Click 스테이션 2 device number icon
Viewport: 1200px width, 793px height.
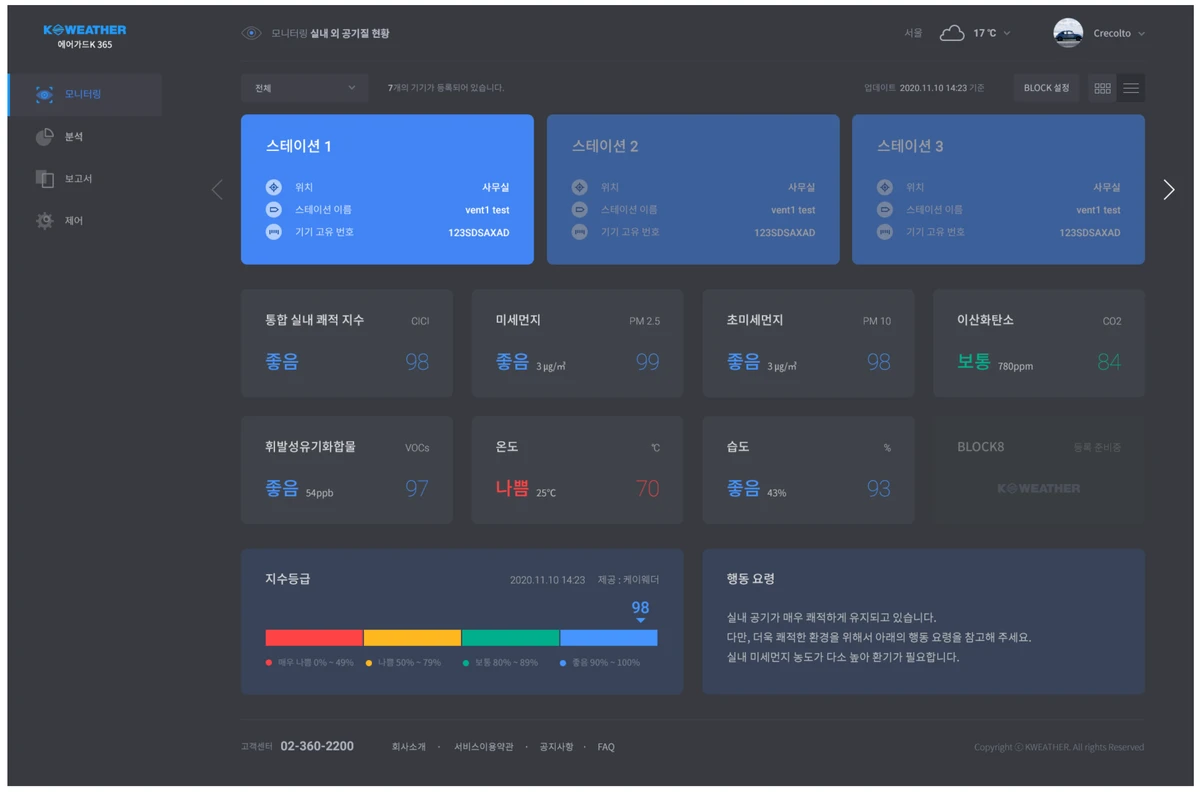pyautogui.click(x=579, y=232)
